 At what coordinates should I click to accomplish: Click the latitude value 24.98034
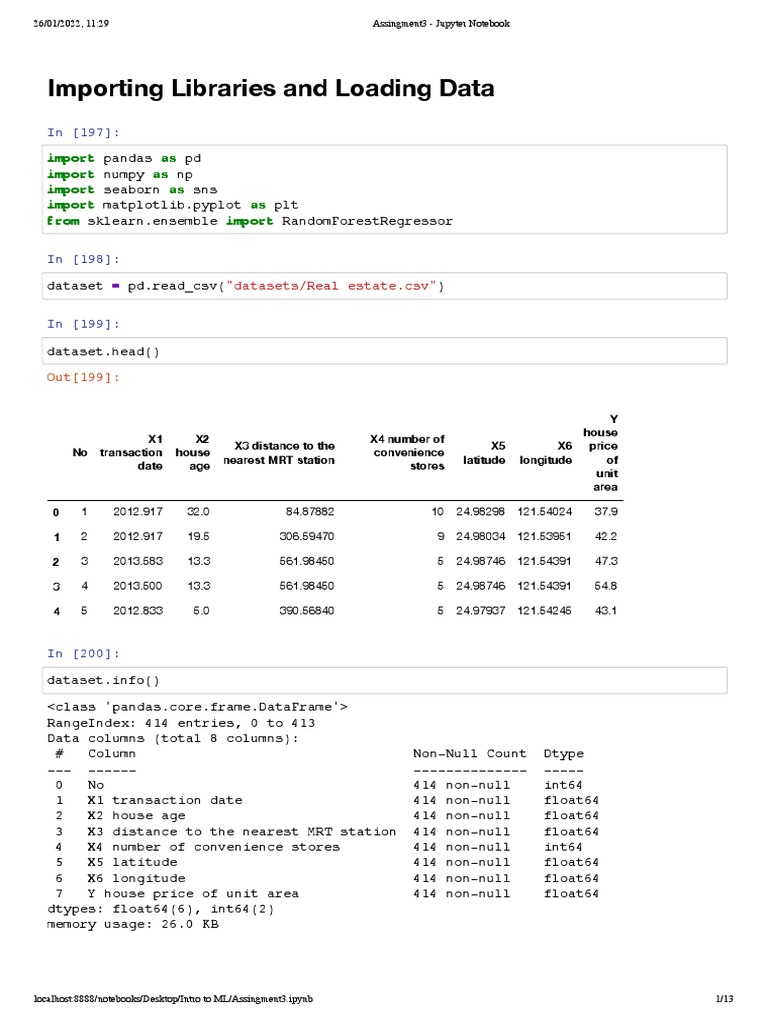(x=481, y=536)
